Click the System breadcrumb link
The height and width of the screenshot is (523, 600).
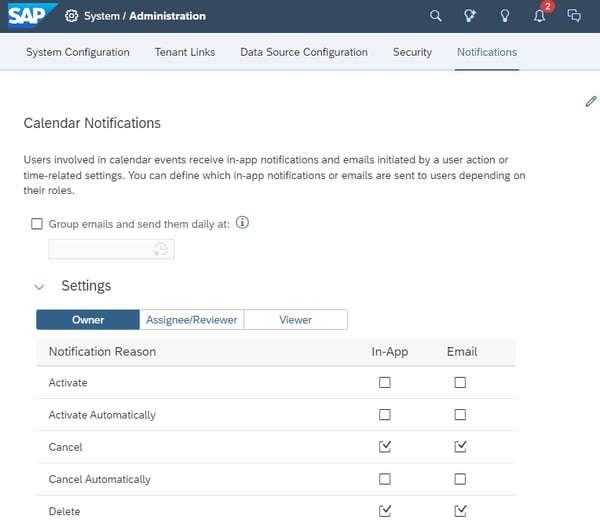[101, 16]
